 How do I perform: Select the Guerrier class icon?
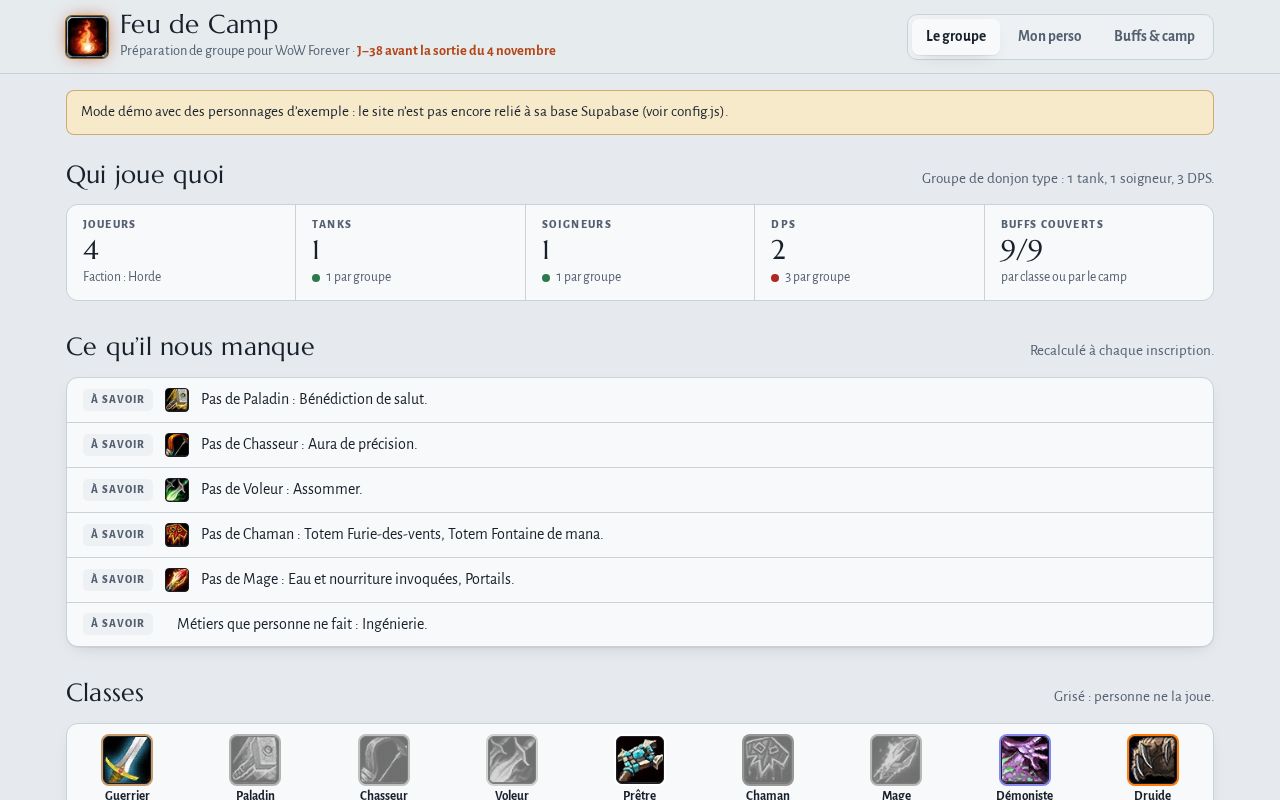click(127, 760)
